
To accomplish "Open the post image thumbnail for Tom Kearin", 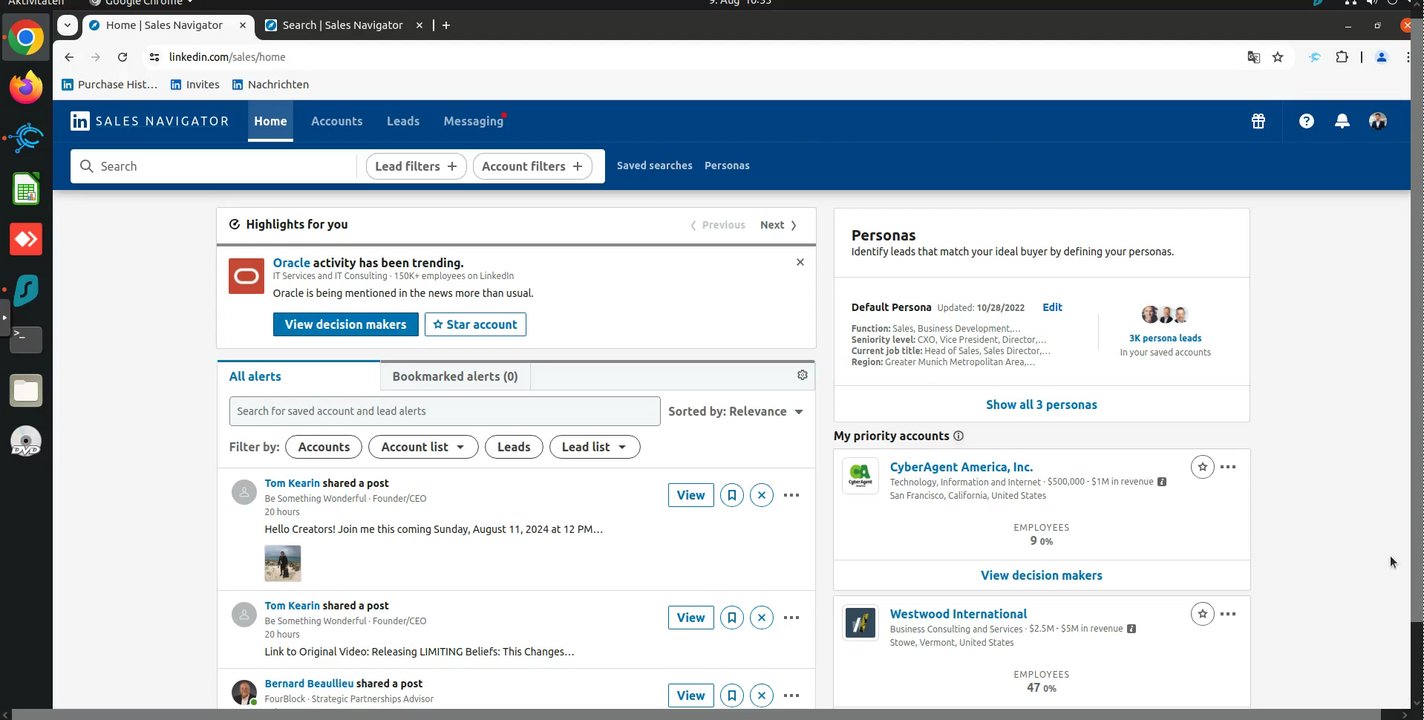I will (x=282, y=563).
